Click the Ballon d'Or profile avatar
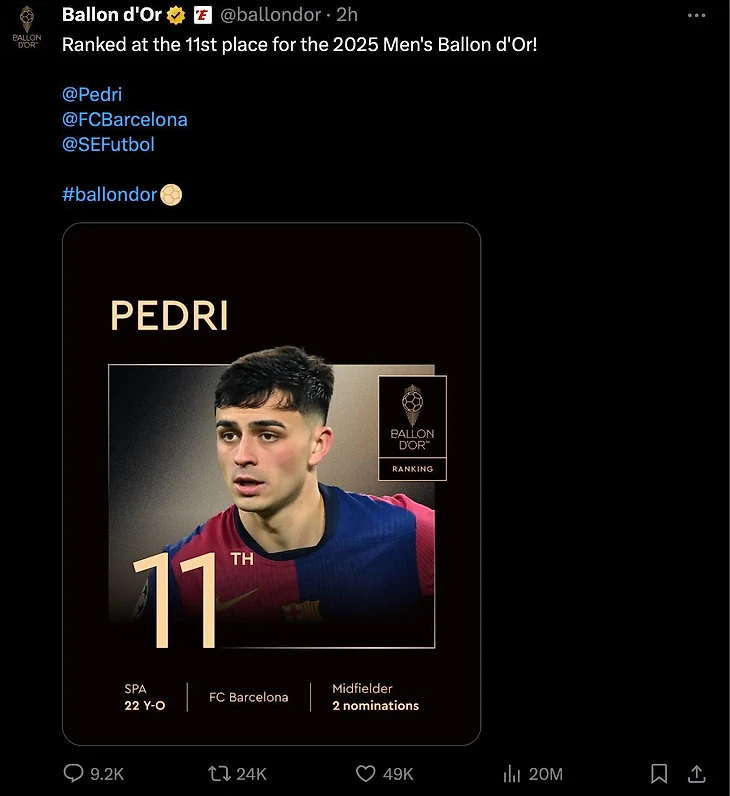The height and width of the screenshot is (796, 730). pos(27,27)
